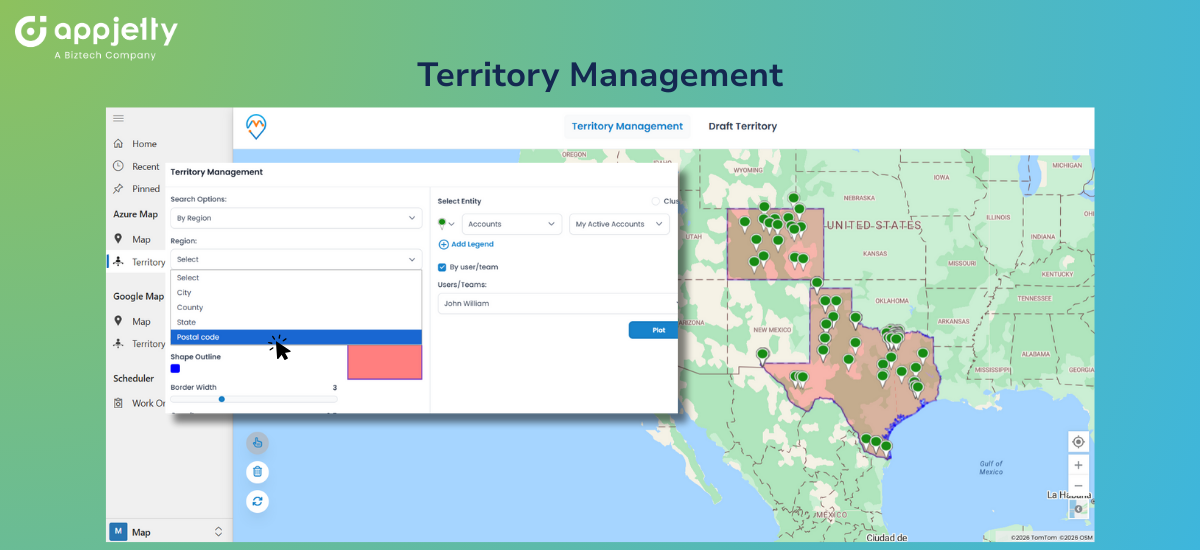Click the Home icon in sidebar
The height and width of the screenshot is (550, 1200).
coord(118,144)
